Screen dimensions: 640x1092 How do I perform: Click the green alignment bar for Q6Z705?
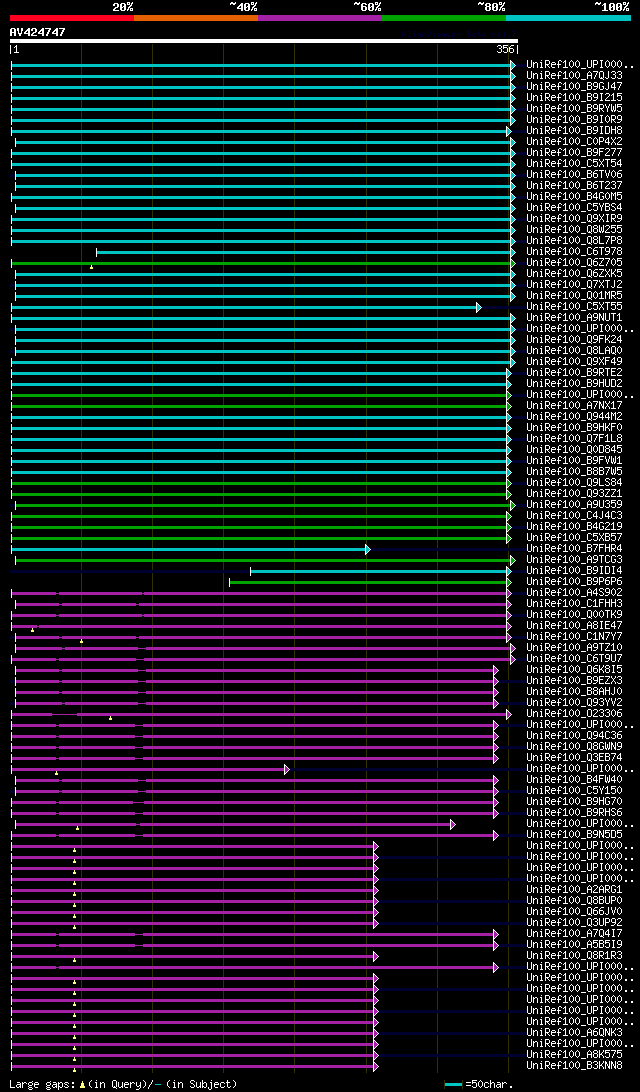(260, 263)
